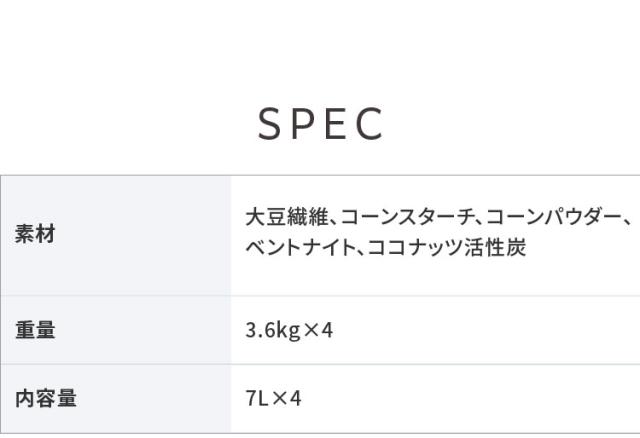
Task: Click the letter E in SPEC
Action: [334, 123]
